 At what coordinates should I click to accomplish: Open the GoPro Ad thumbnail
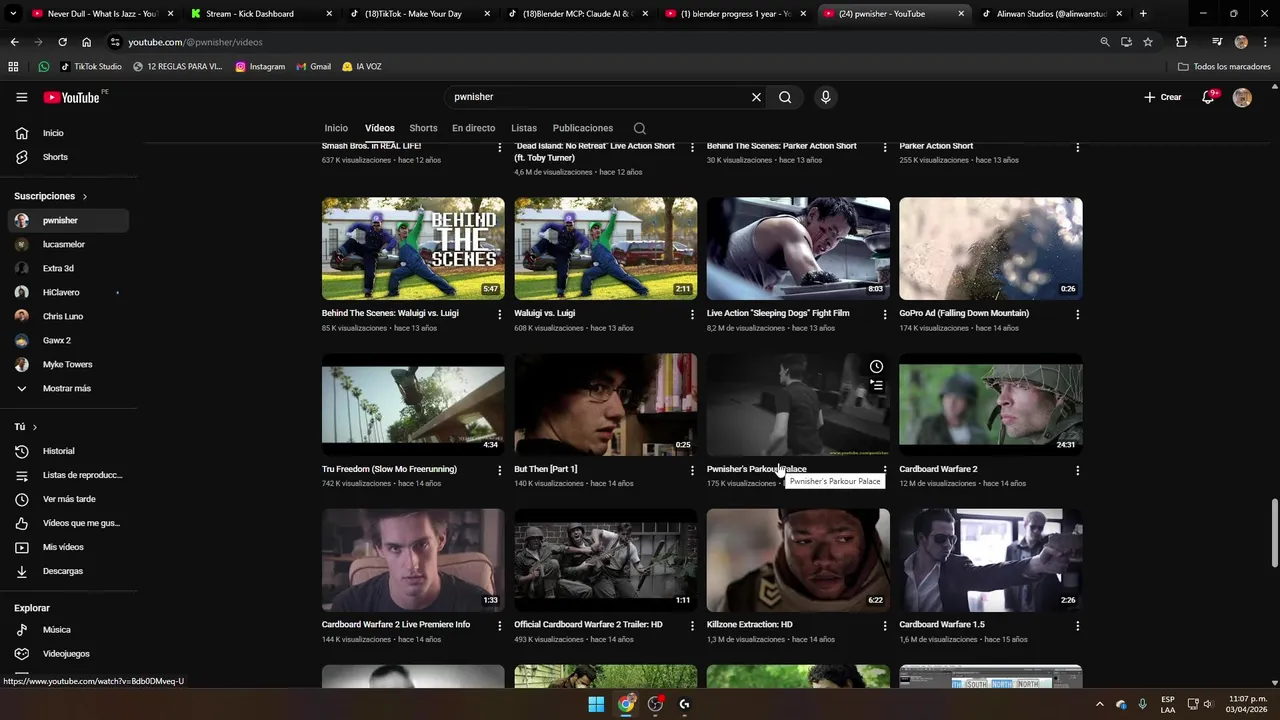(x=990, y=248)
